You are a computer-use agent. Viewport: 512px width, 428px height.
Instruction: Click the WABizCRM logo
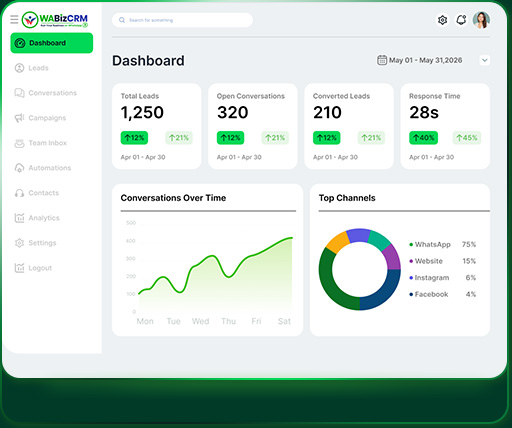tap(55, 20)
